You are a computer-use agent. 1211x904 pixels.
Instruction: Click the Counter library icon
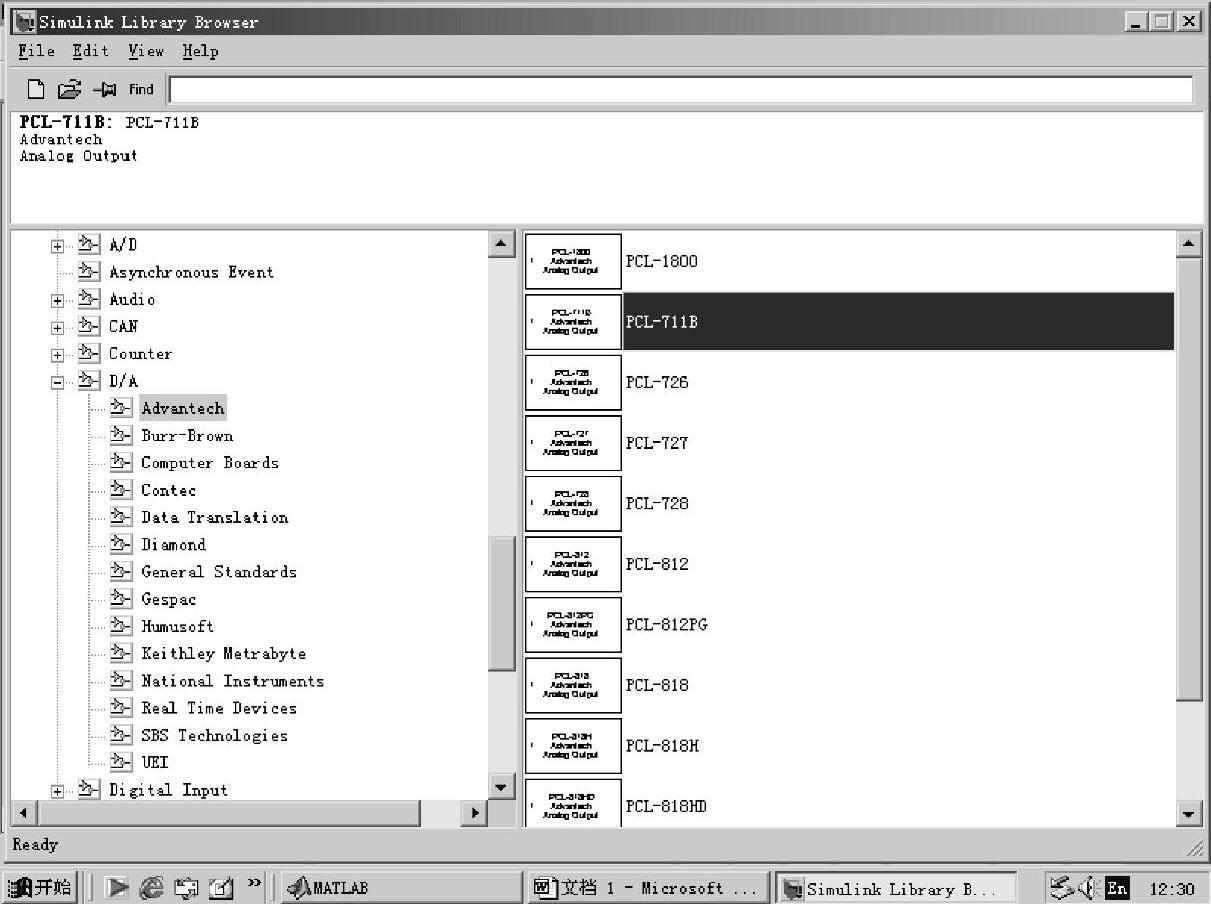(x=90, y=354)
